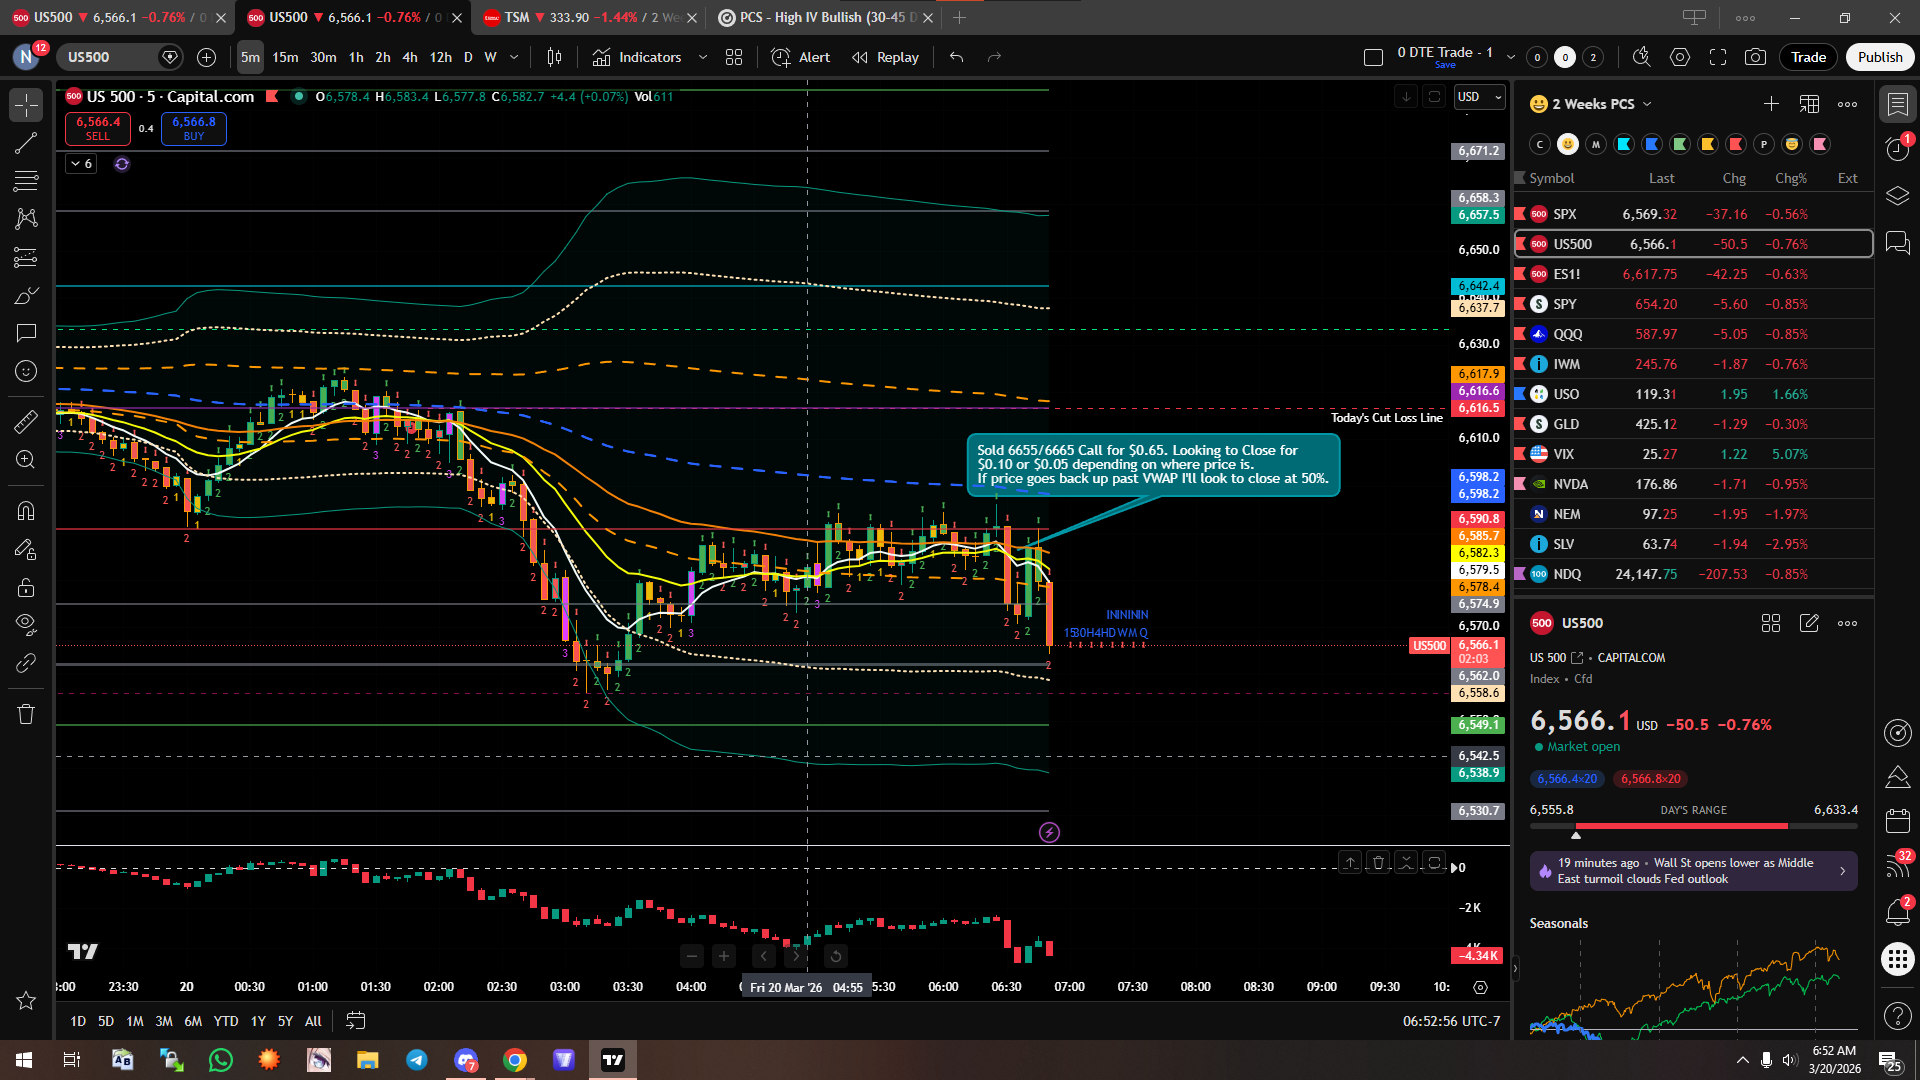Screen dimensions: 1920x1080
Task: Open the USD currency dropdown
Action: [1479, 97]
